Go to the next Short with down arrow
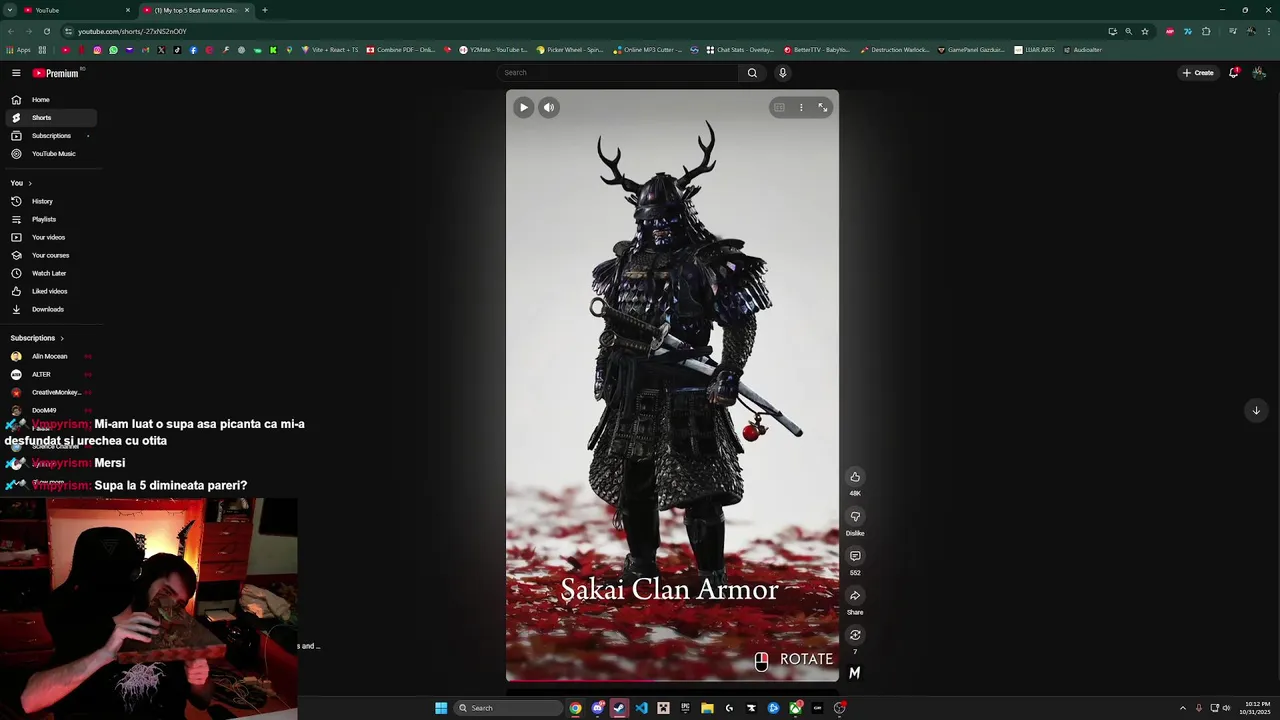The image size is (1280, 720). 1256,410
